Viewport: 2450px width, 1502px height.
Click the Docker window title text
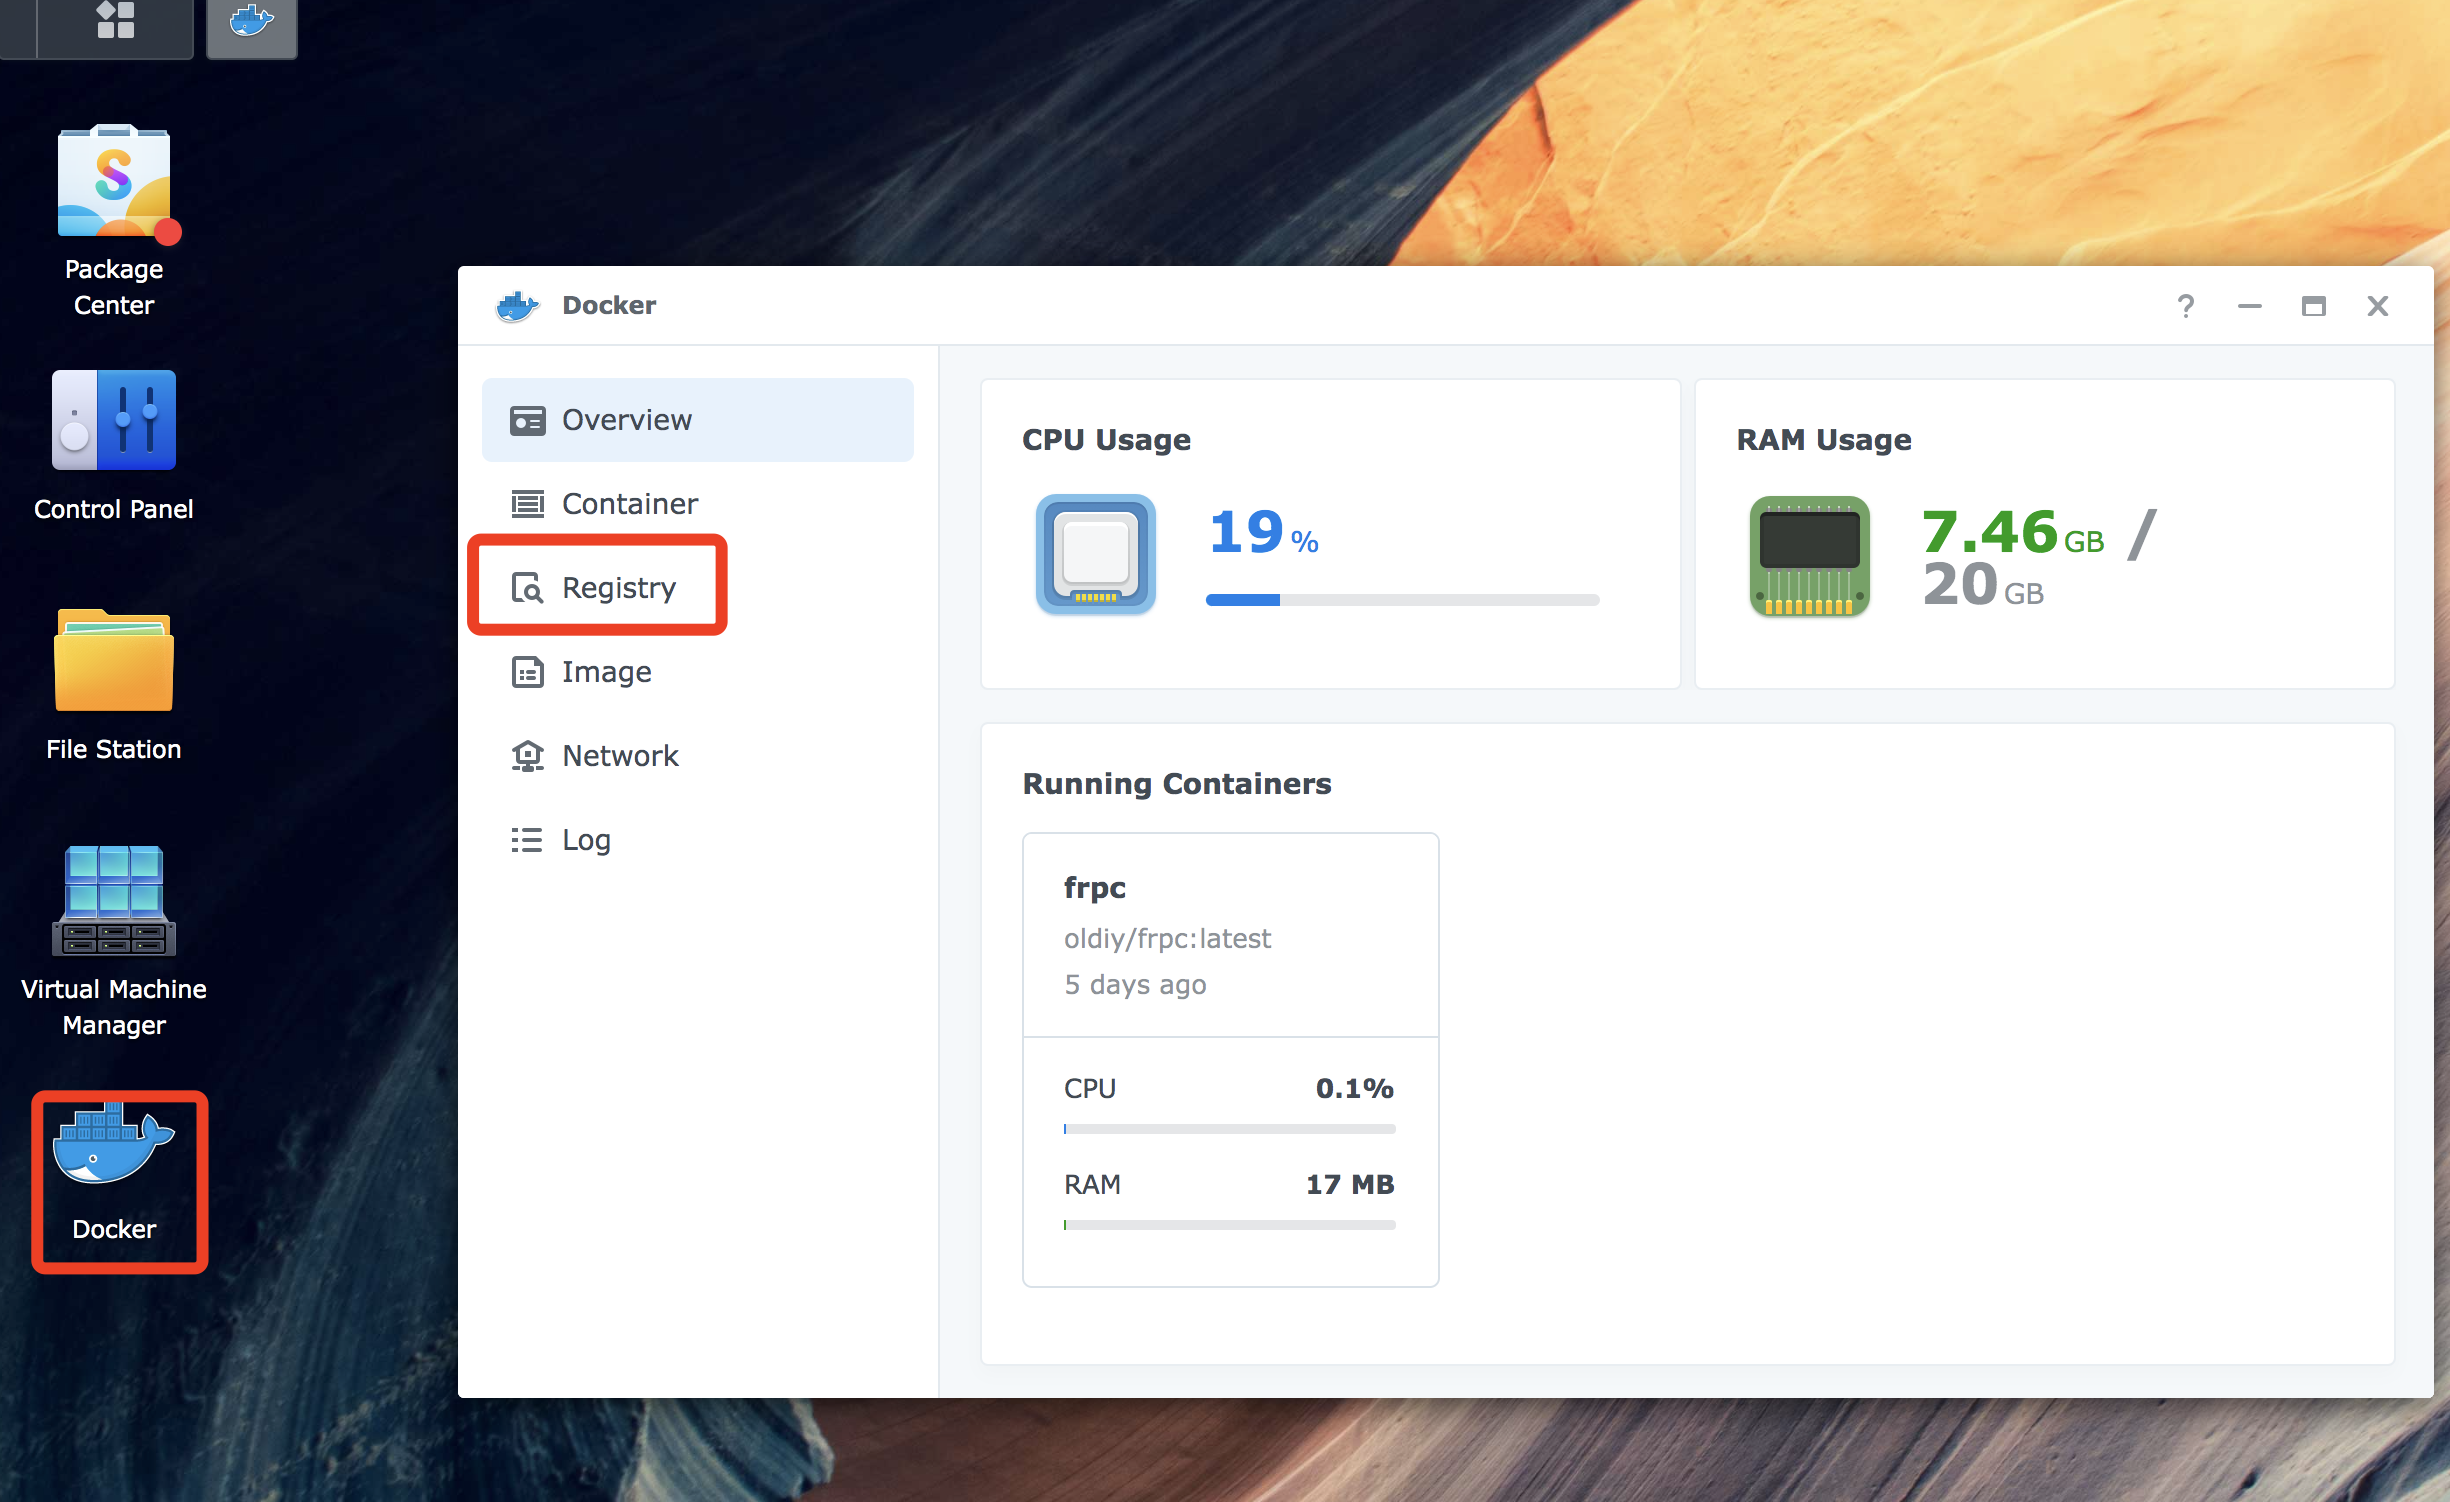(609, 305)
